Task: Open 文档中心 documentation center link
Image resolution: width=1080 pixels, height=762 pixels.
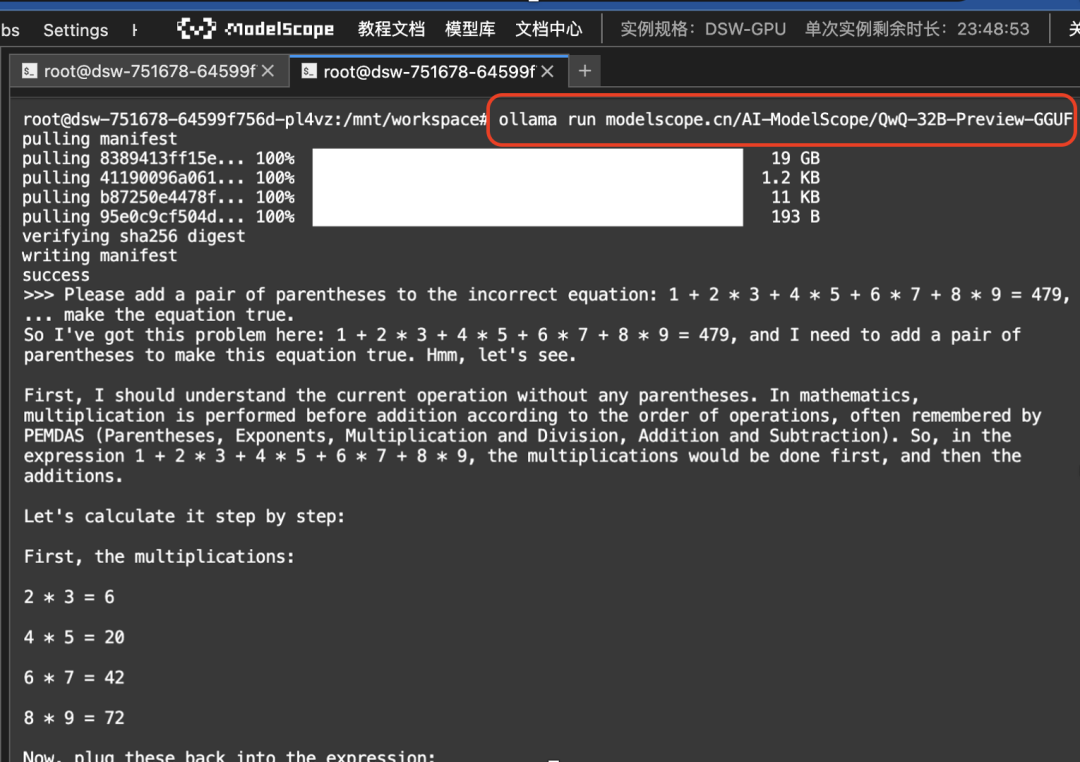Action: 548,29
